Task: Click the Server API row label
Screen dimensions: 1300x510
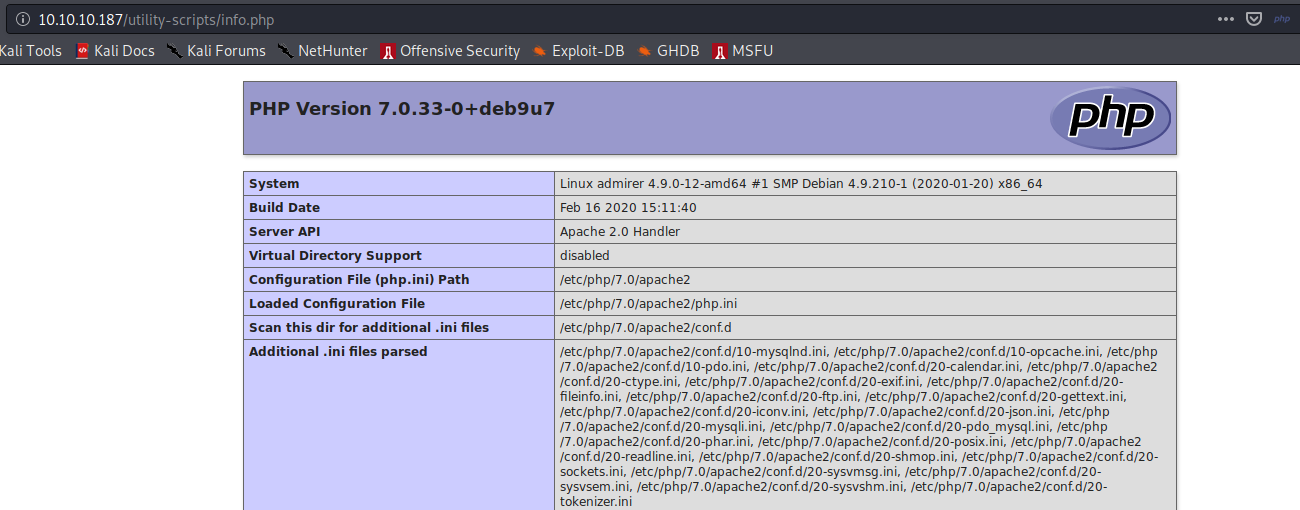Action: (x=284, y=232)
